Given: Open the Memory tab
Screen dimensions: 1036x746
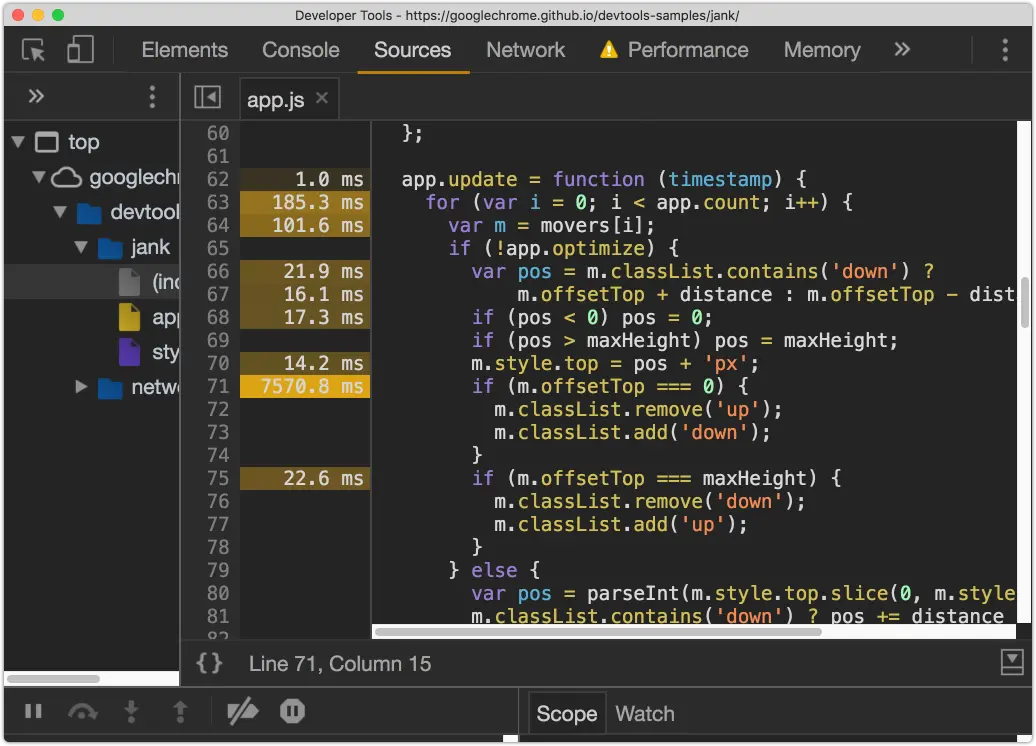Looking at the screenshot, I should 822,50.
